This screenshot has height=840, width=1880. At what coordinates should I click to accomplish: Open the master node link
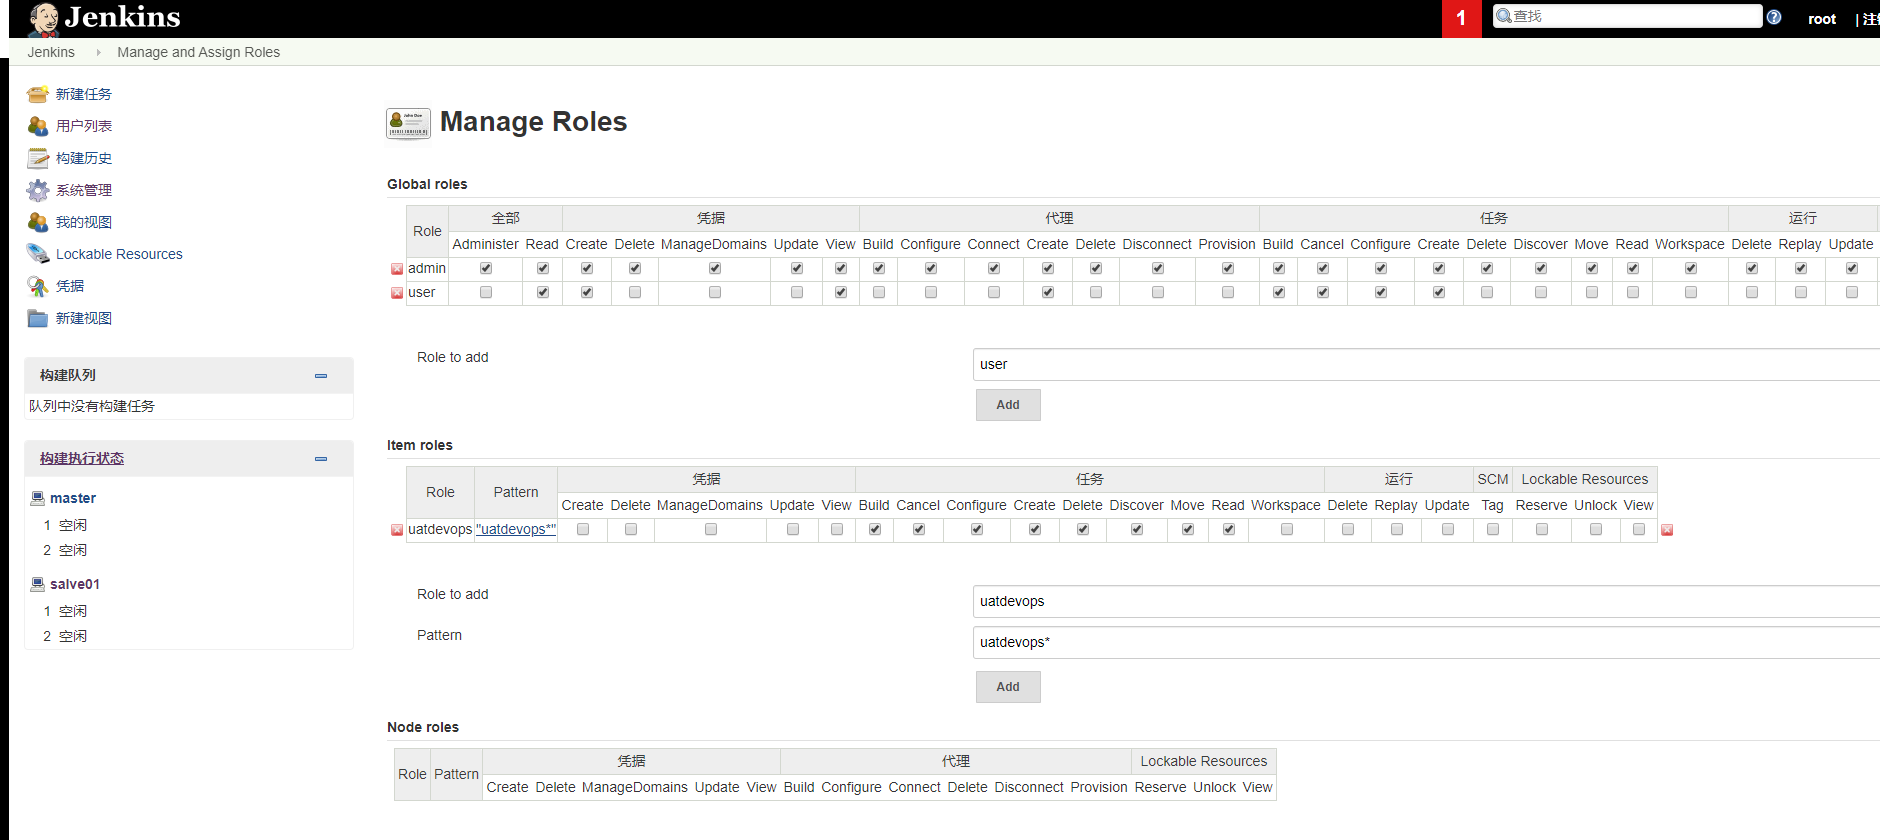(x=73, y=498)
